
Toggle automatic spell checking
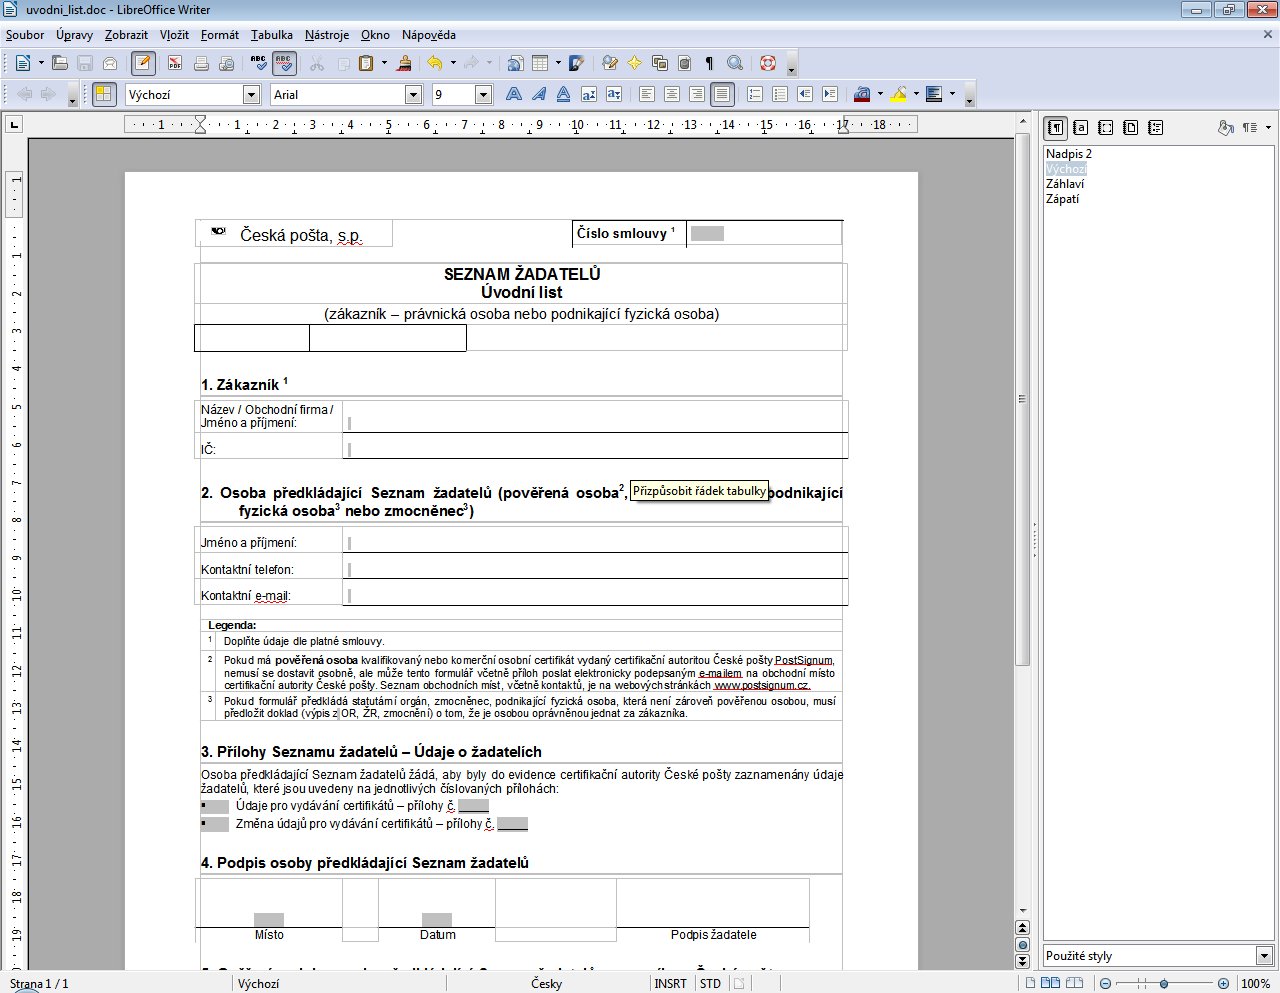coord(284,63)
